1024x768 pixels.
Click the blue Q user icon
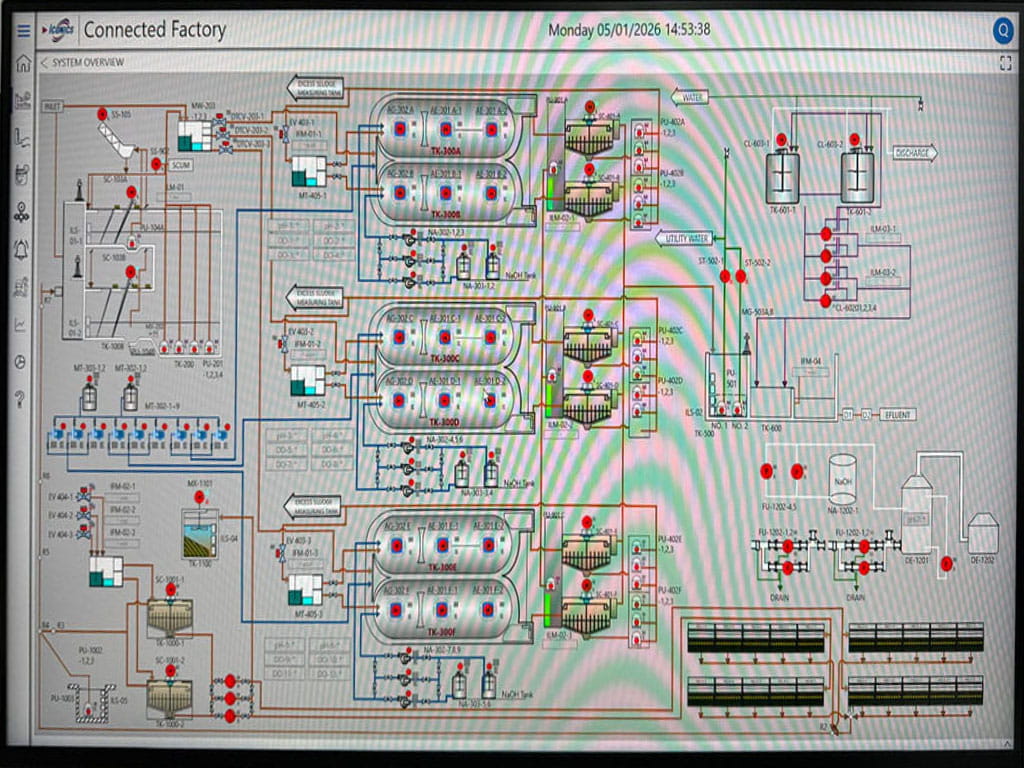click(1002, 31)
